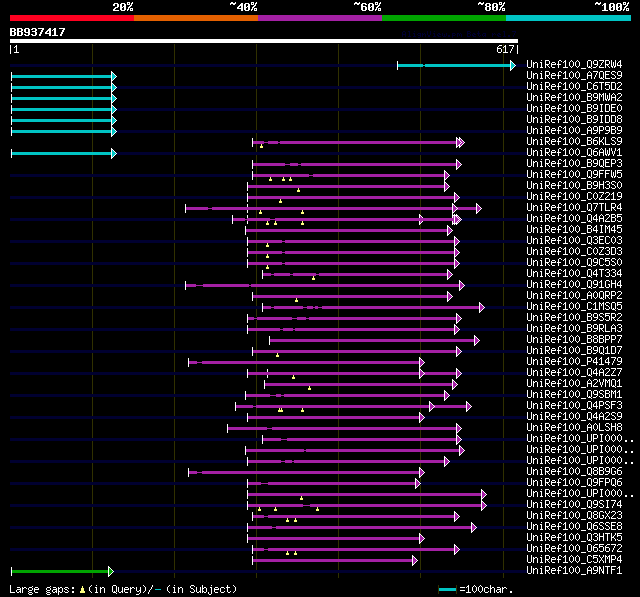Click the UniRef100_Q9SI74 label
The image size is (640, 597).
tap(574, 505)
